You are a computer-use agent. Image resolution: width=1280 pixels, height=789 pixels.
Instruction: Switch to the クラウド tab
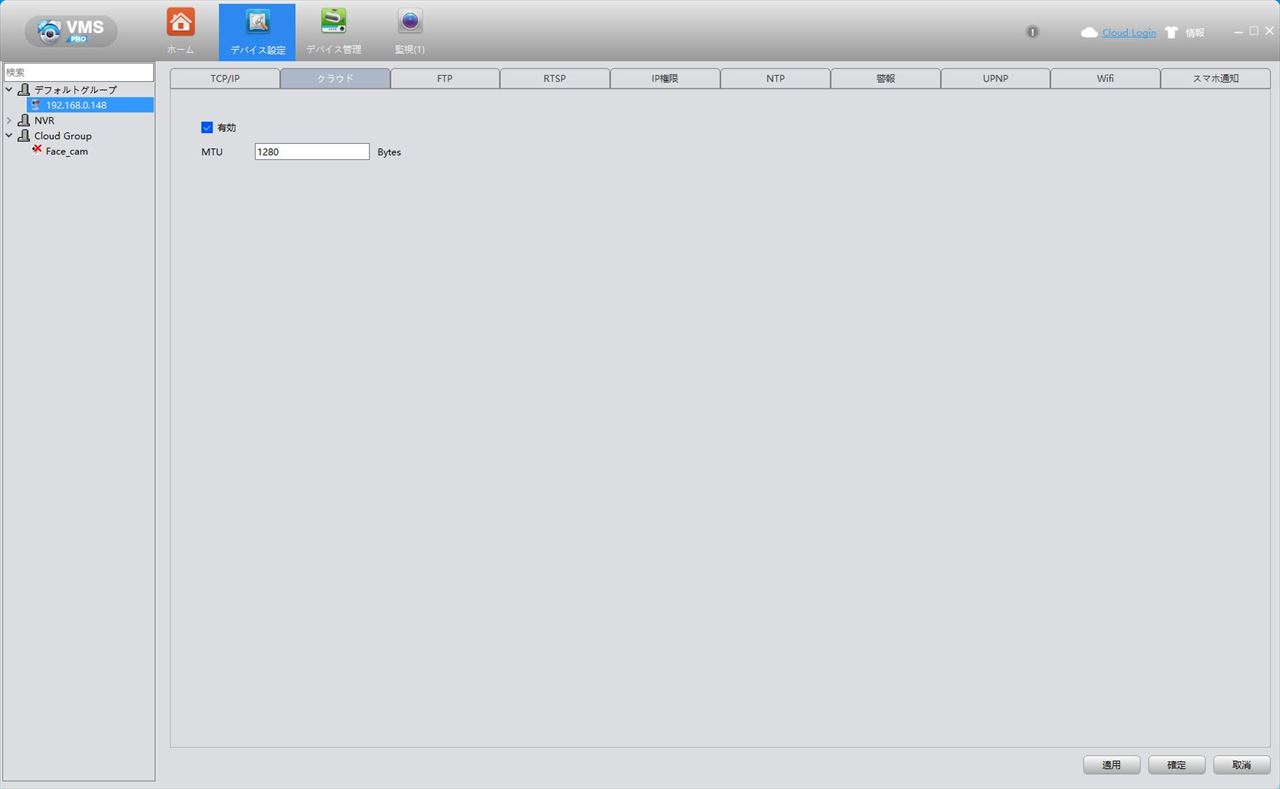(335, 78)
